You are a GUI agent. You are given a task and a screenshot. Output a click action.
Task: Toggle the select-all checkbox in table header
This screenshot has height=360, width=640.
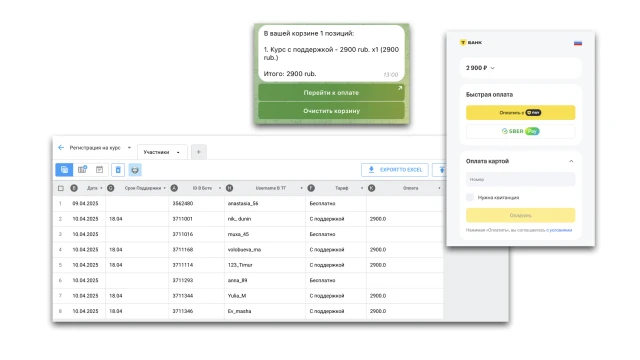tap(61, 188)
